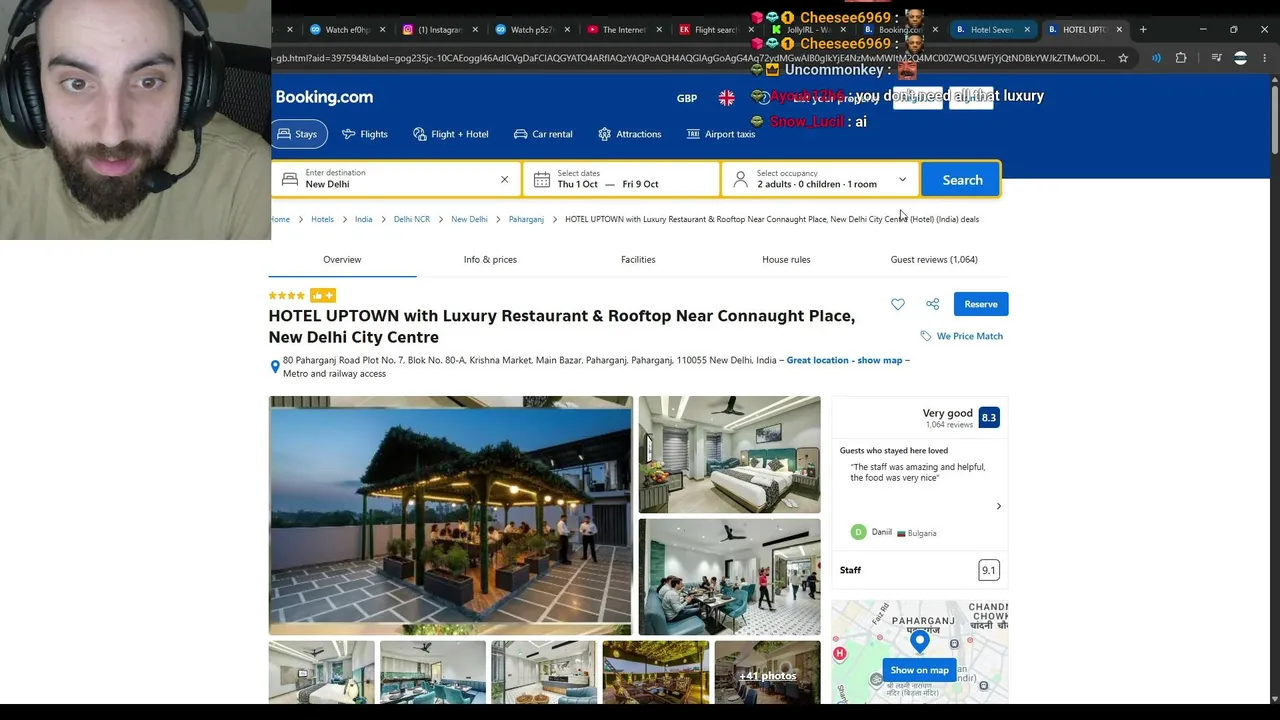
Task: Open the UK flag language selector
Action: [x=726, y=97]
